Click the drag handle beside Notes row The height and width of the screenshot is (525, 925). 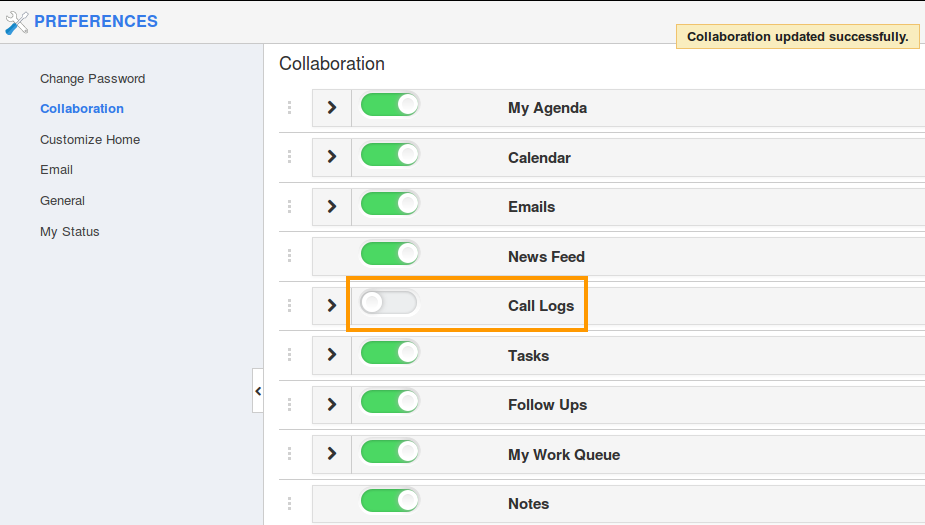(x=289, y=503)
